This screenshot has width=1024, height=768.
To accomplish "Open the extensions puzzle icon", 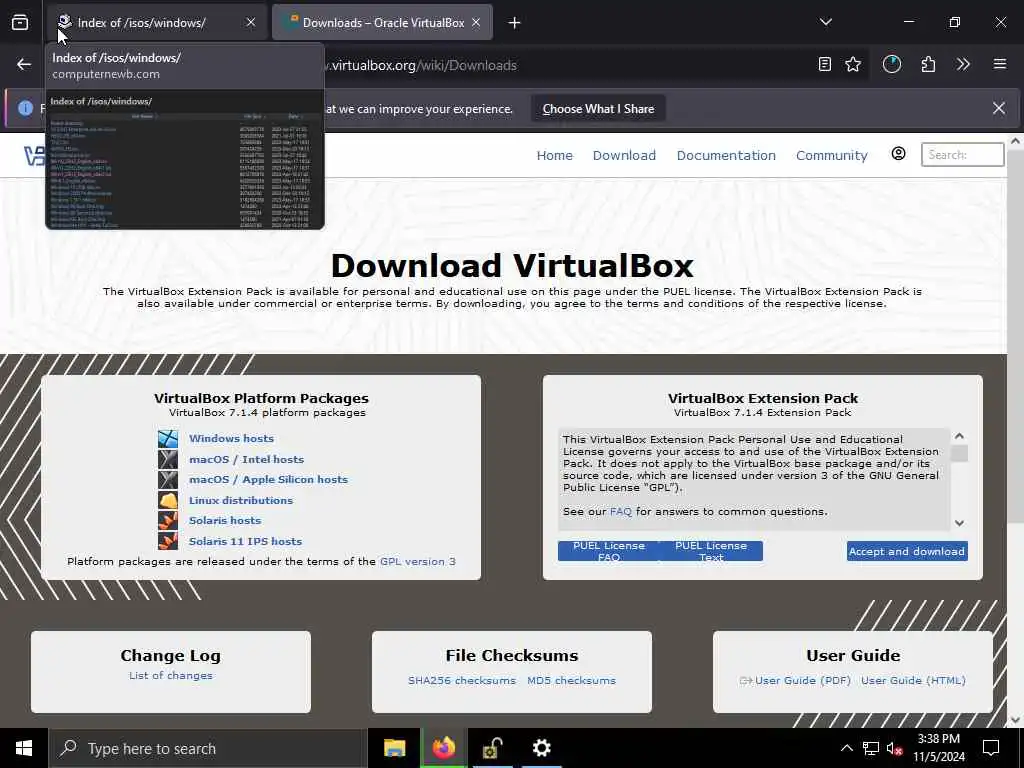I will 928,64.
